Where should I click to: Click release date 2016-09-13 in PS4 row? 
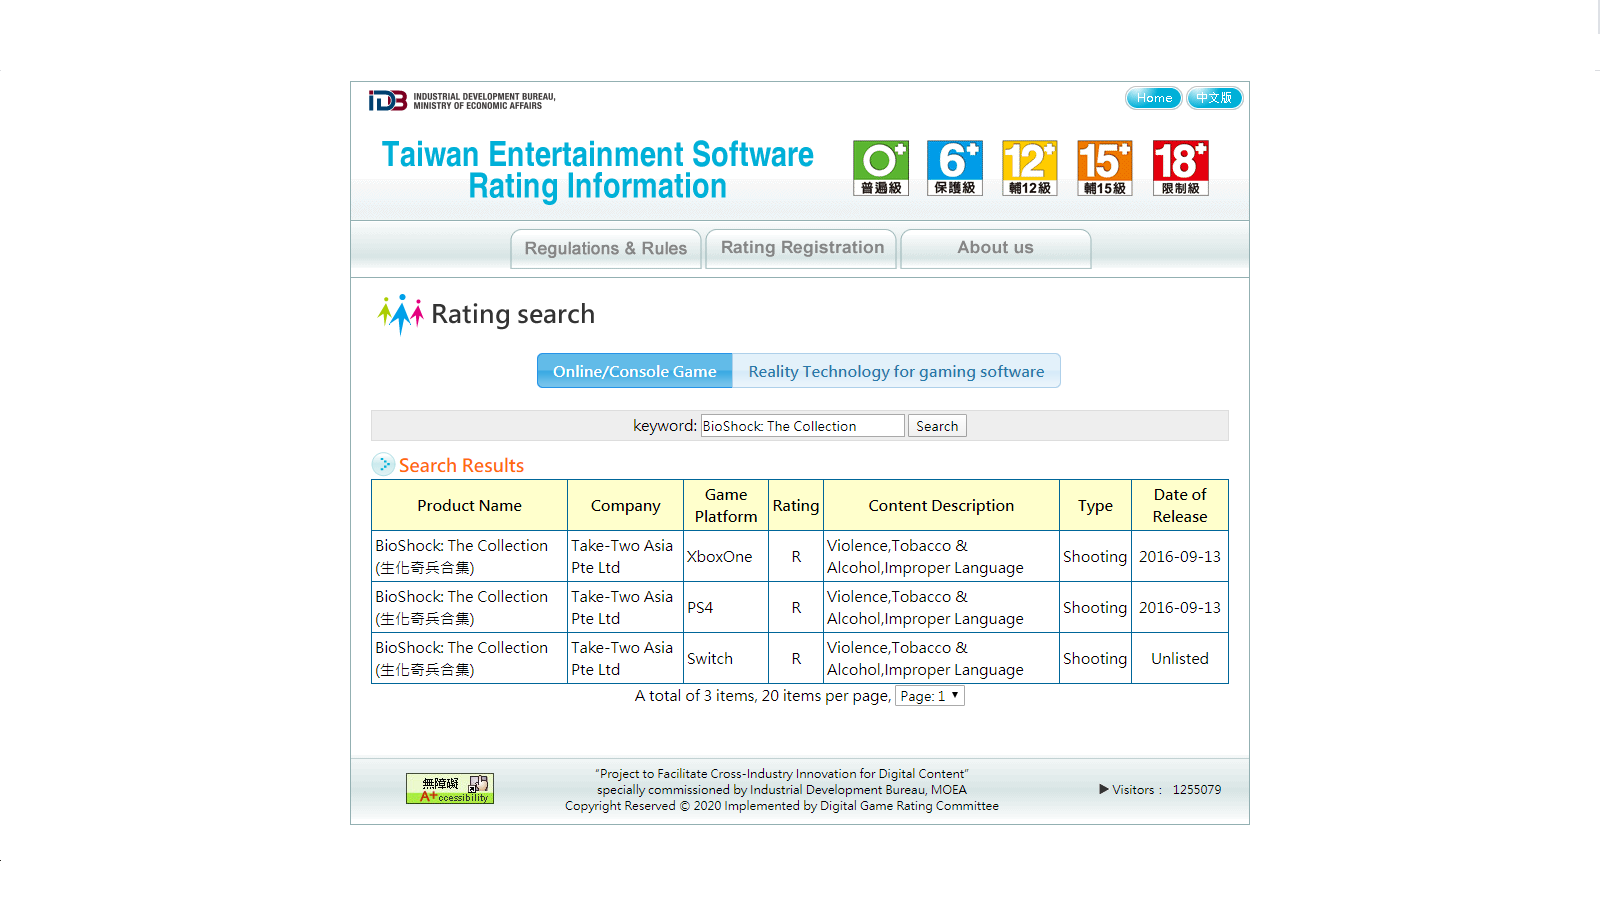1180,608
